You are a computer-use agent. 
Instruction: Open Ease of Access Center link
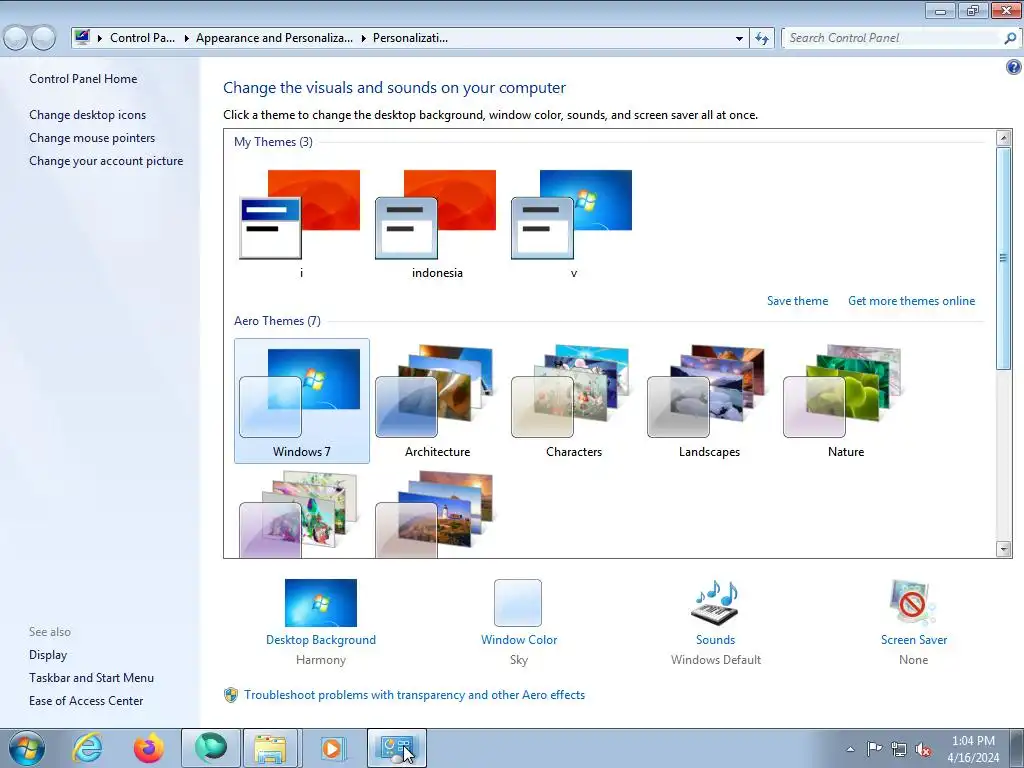[86, 701]
